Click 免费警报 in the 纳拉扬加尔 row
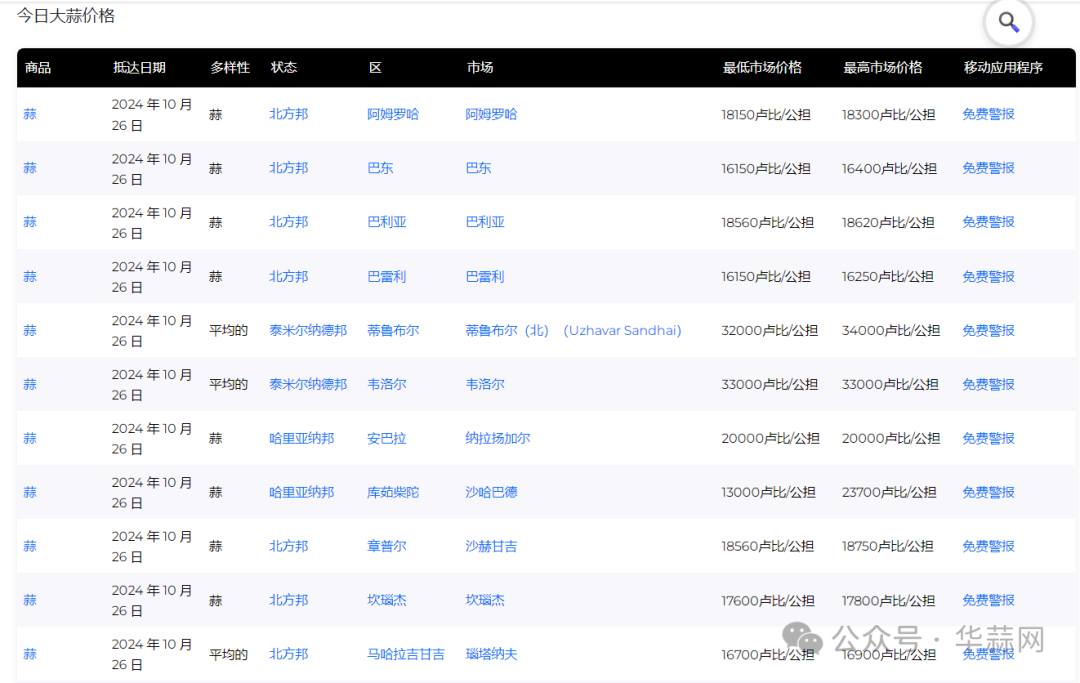The width and height of the screenshot is (1080, 683). pyautogui.click(x=988, y=438)
